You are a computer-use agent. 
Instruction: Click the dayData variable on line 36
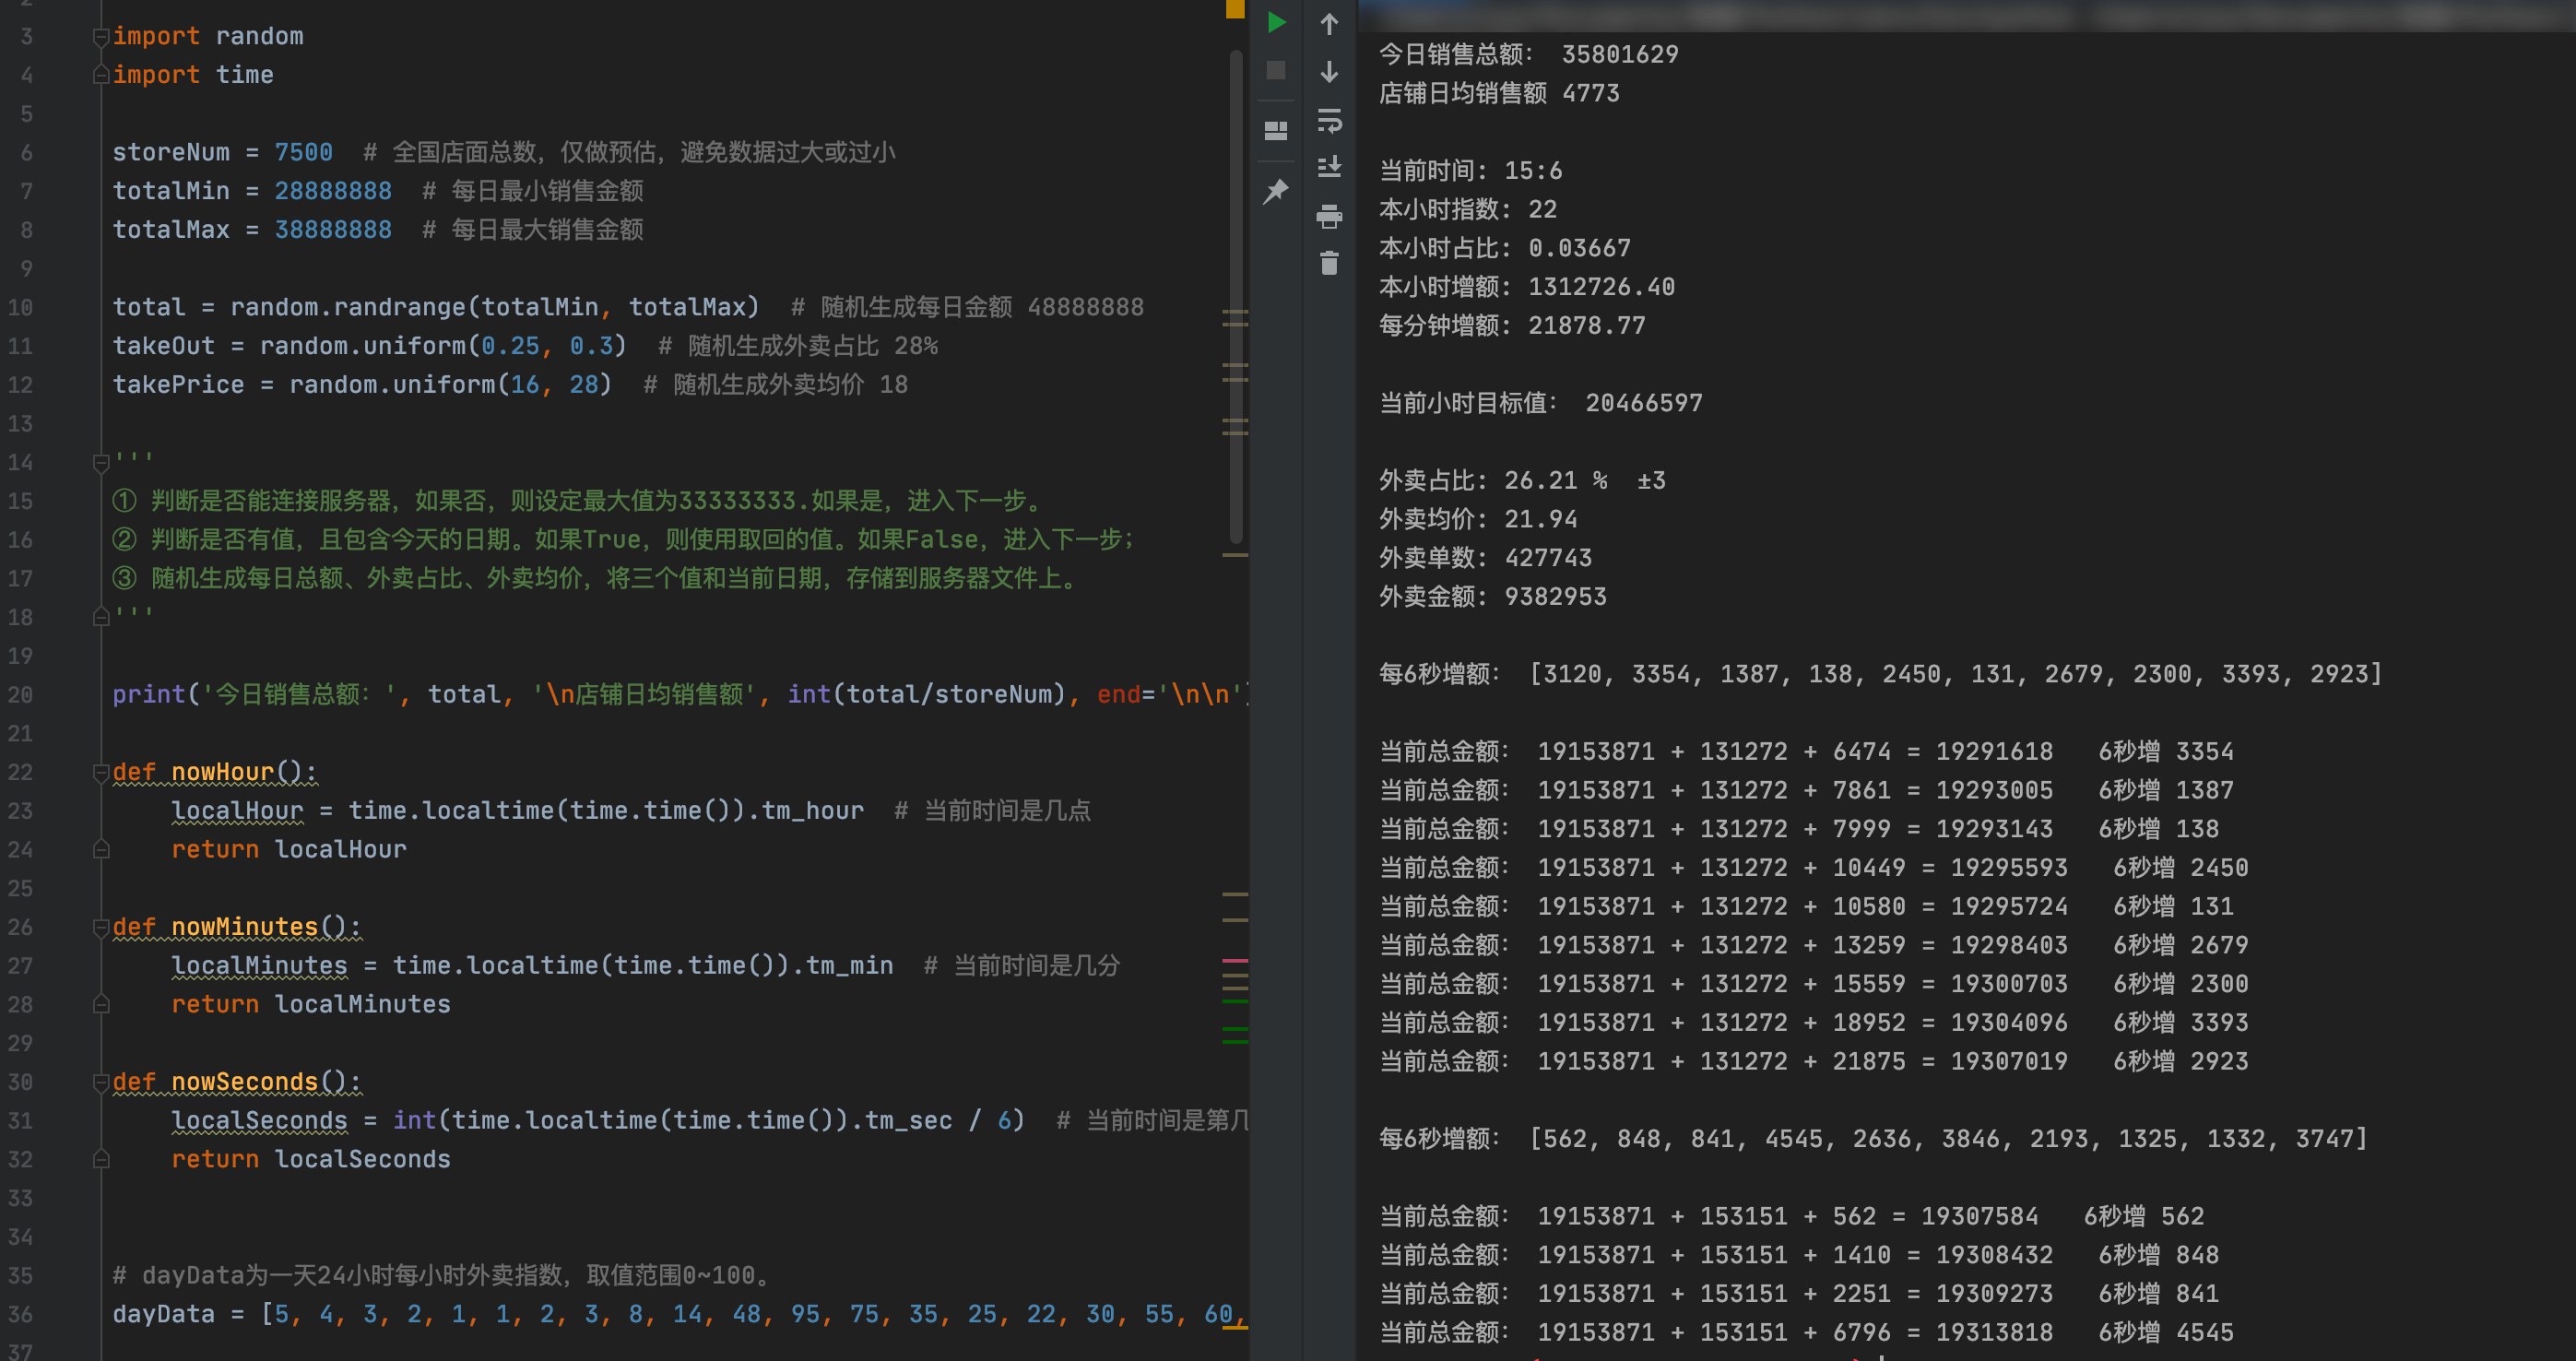click(x=163, y=1314)
